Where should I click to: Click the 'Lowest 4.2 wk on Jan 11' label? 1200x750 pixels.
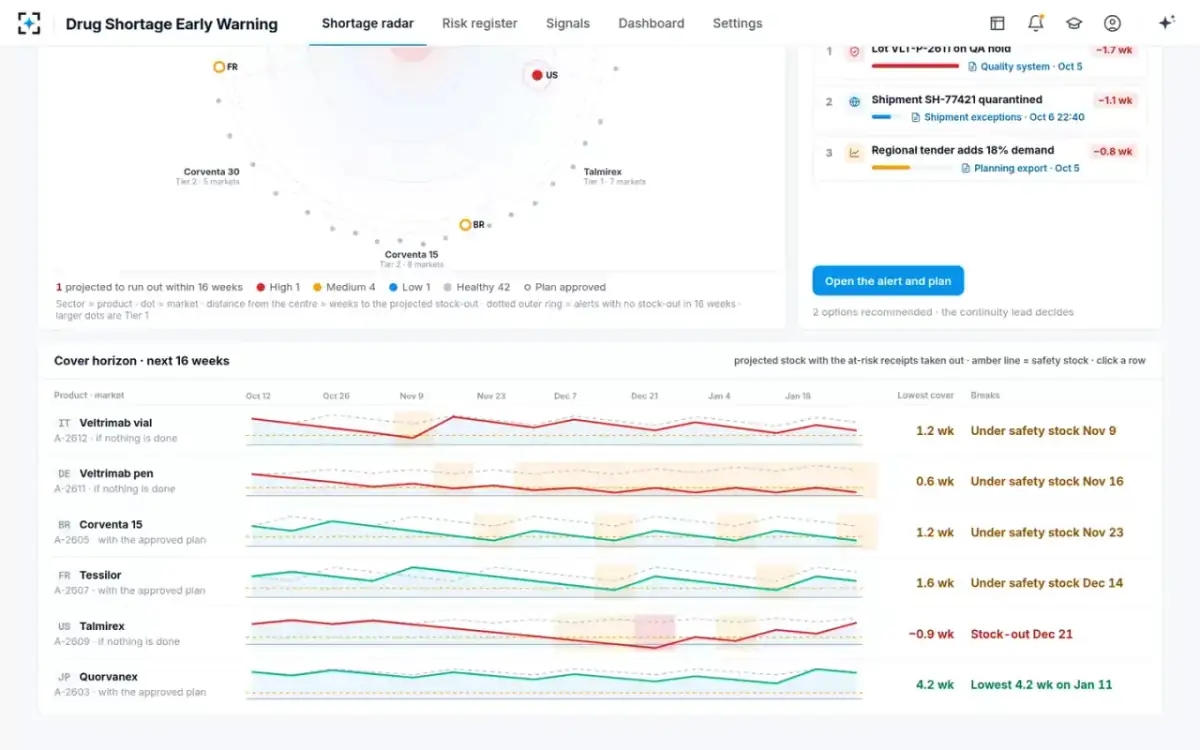(x=1041, y=685)
